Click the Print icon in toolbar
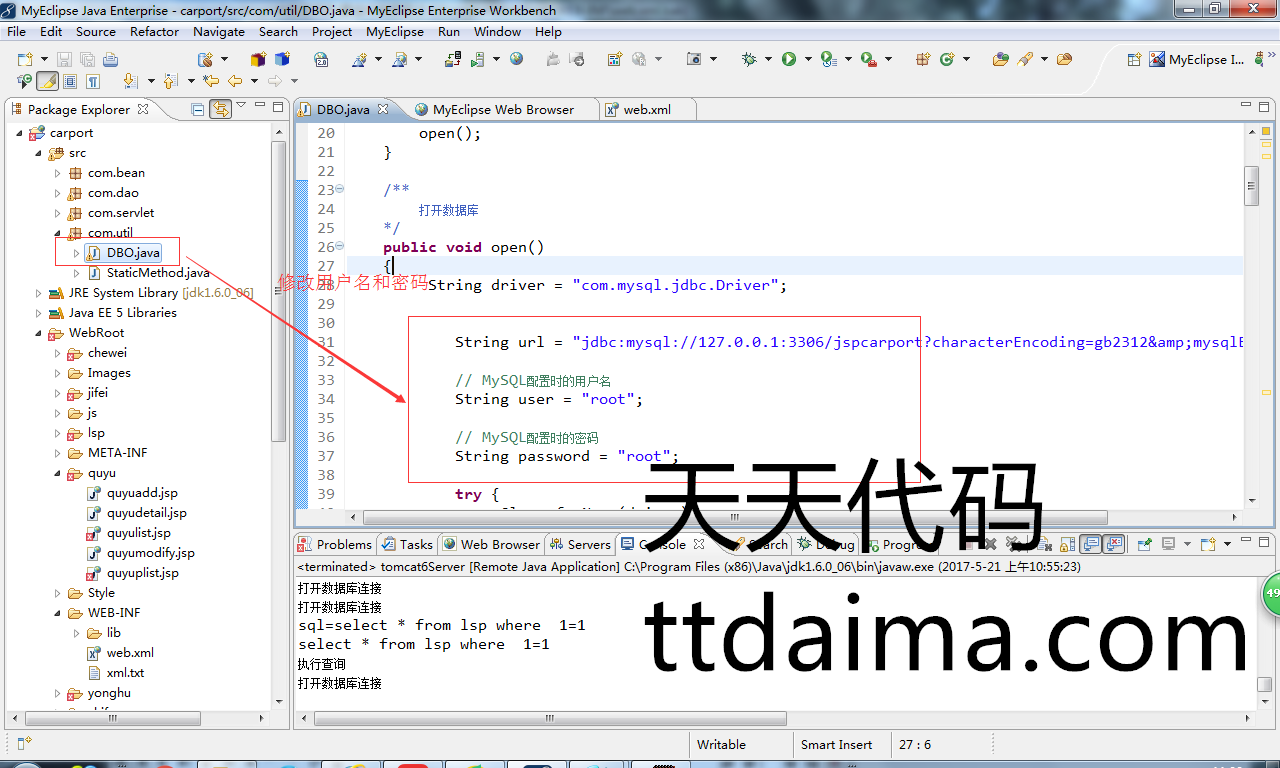This screenshot has width=1280, height=768. tap(110, 59)
